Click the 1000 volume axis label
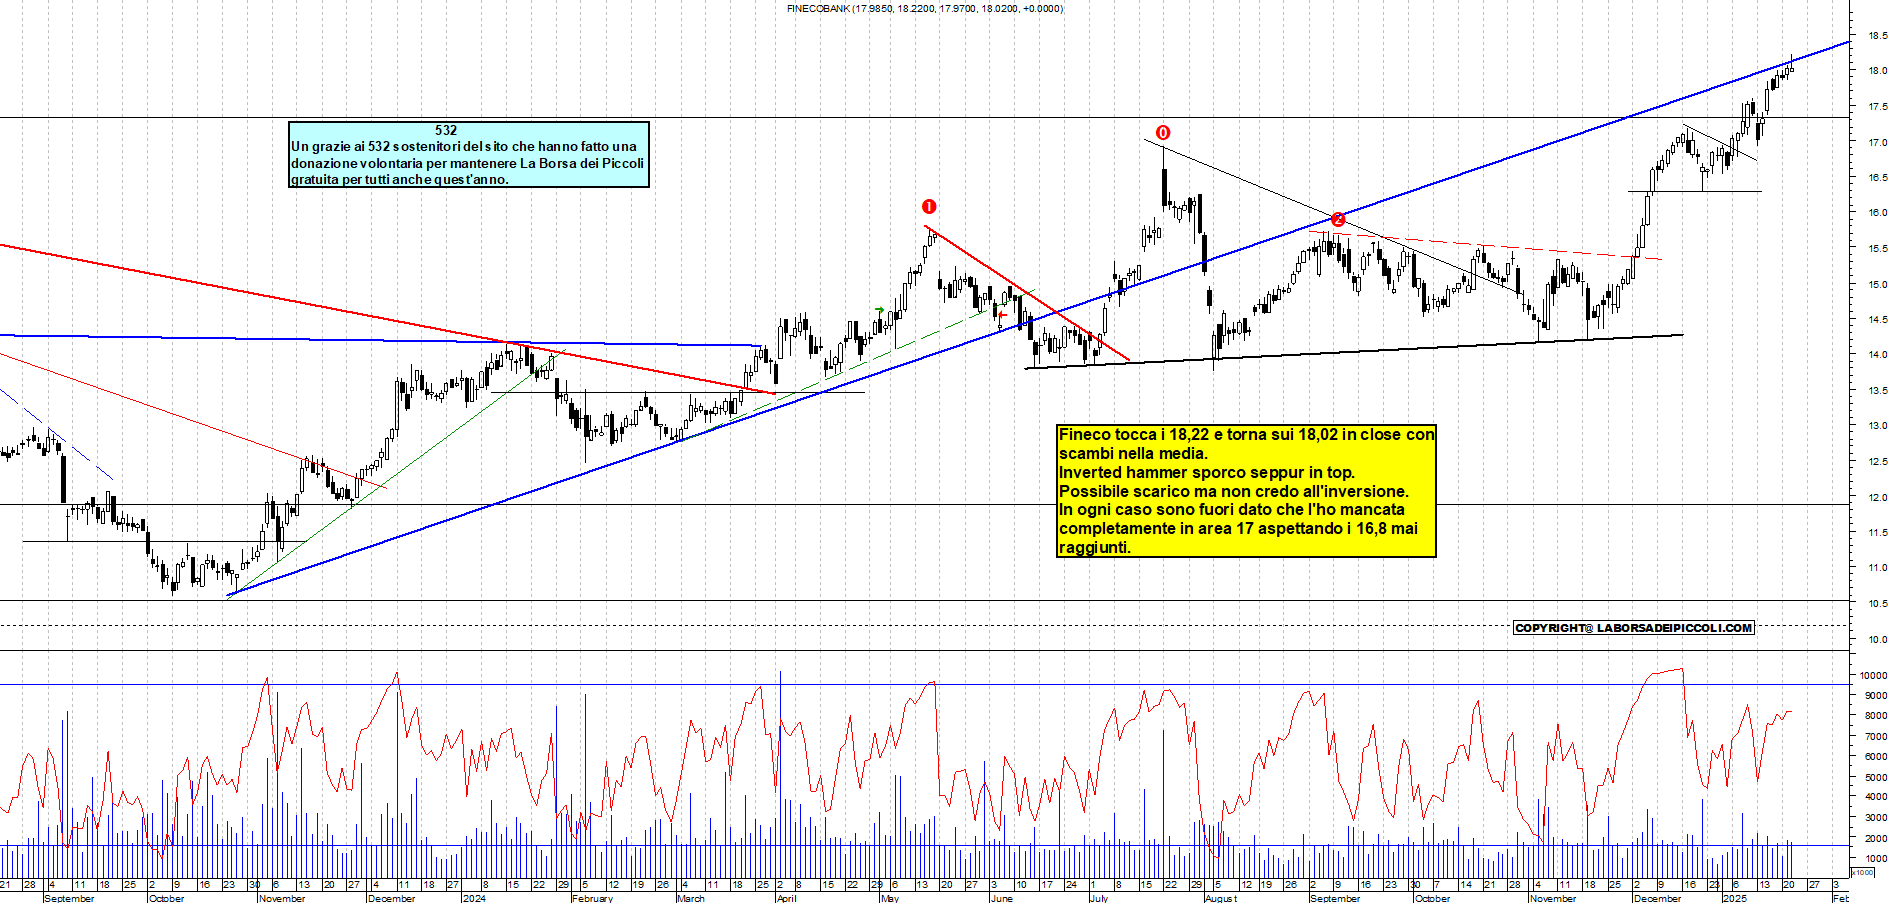The height and width of the screenshot is (903, 1890). [1875, 859]
